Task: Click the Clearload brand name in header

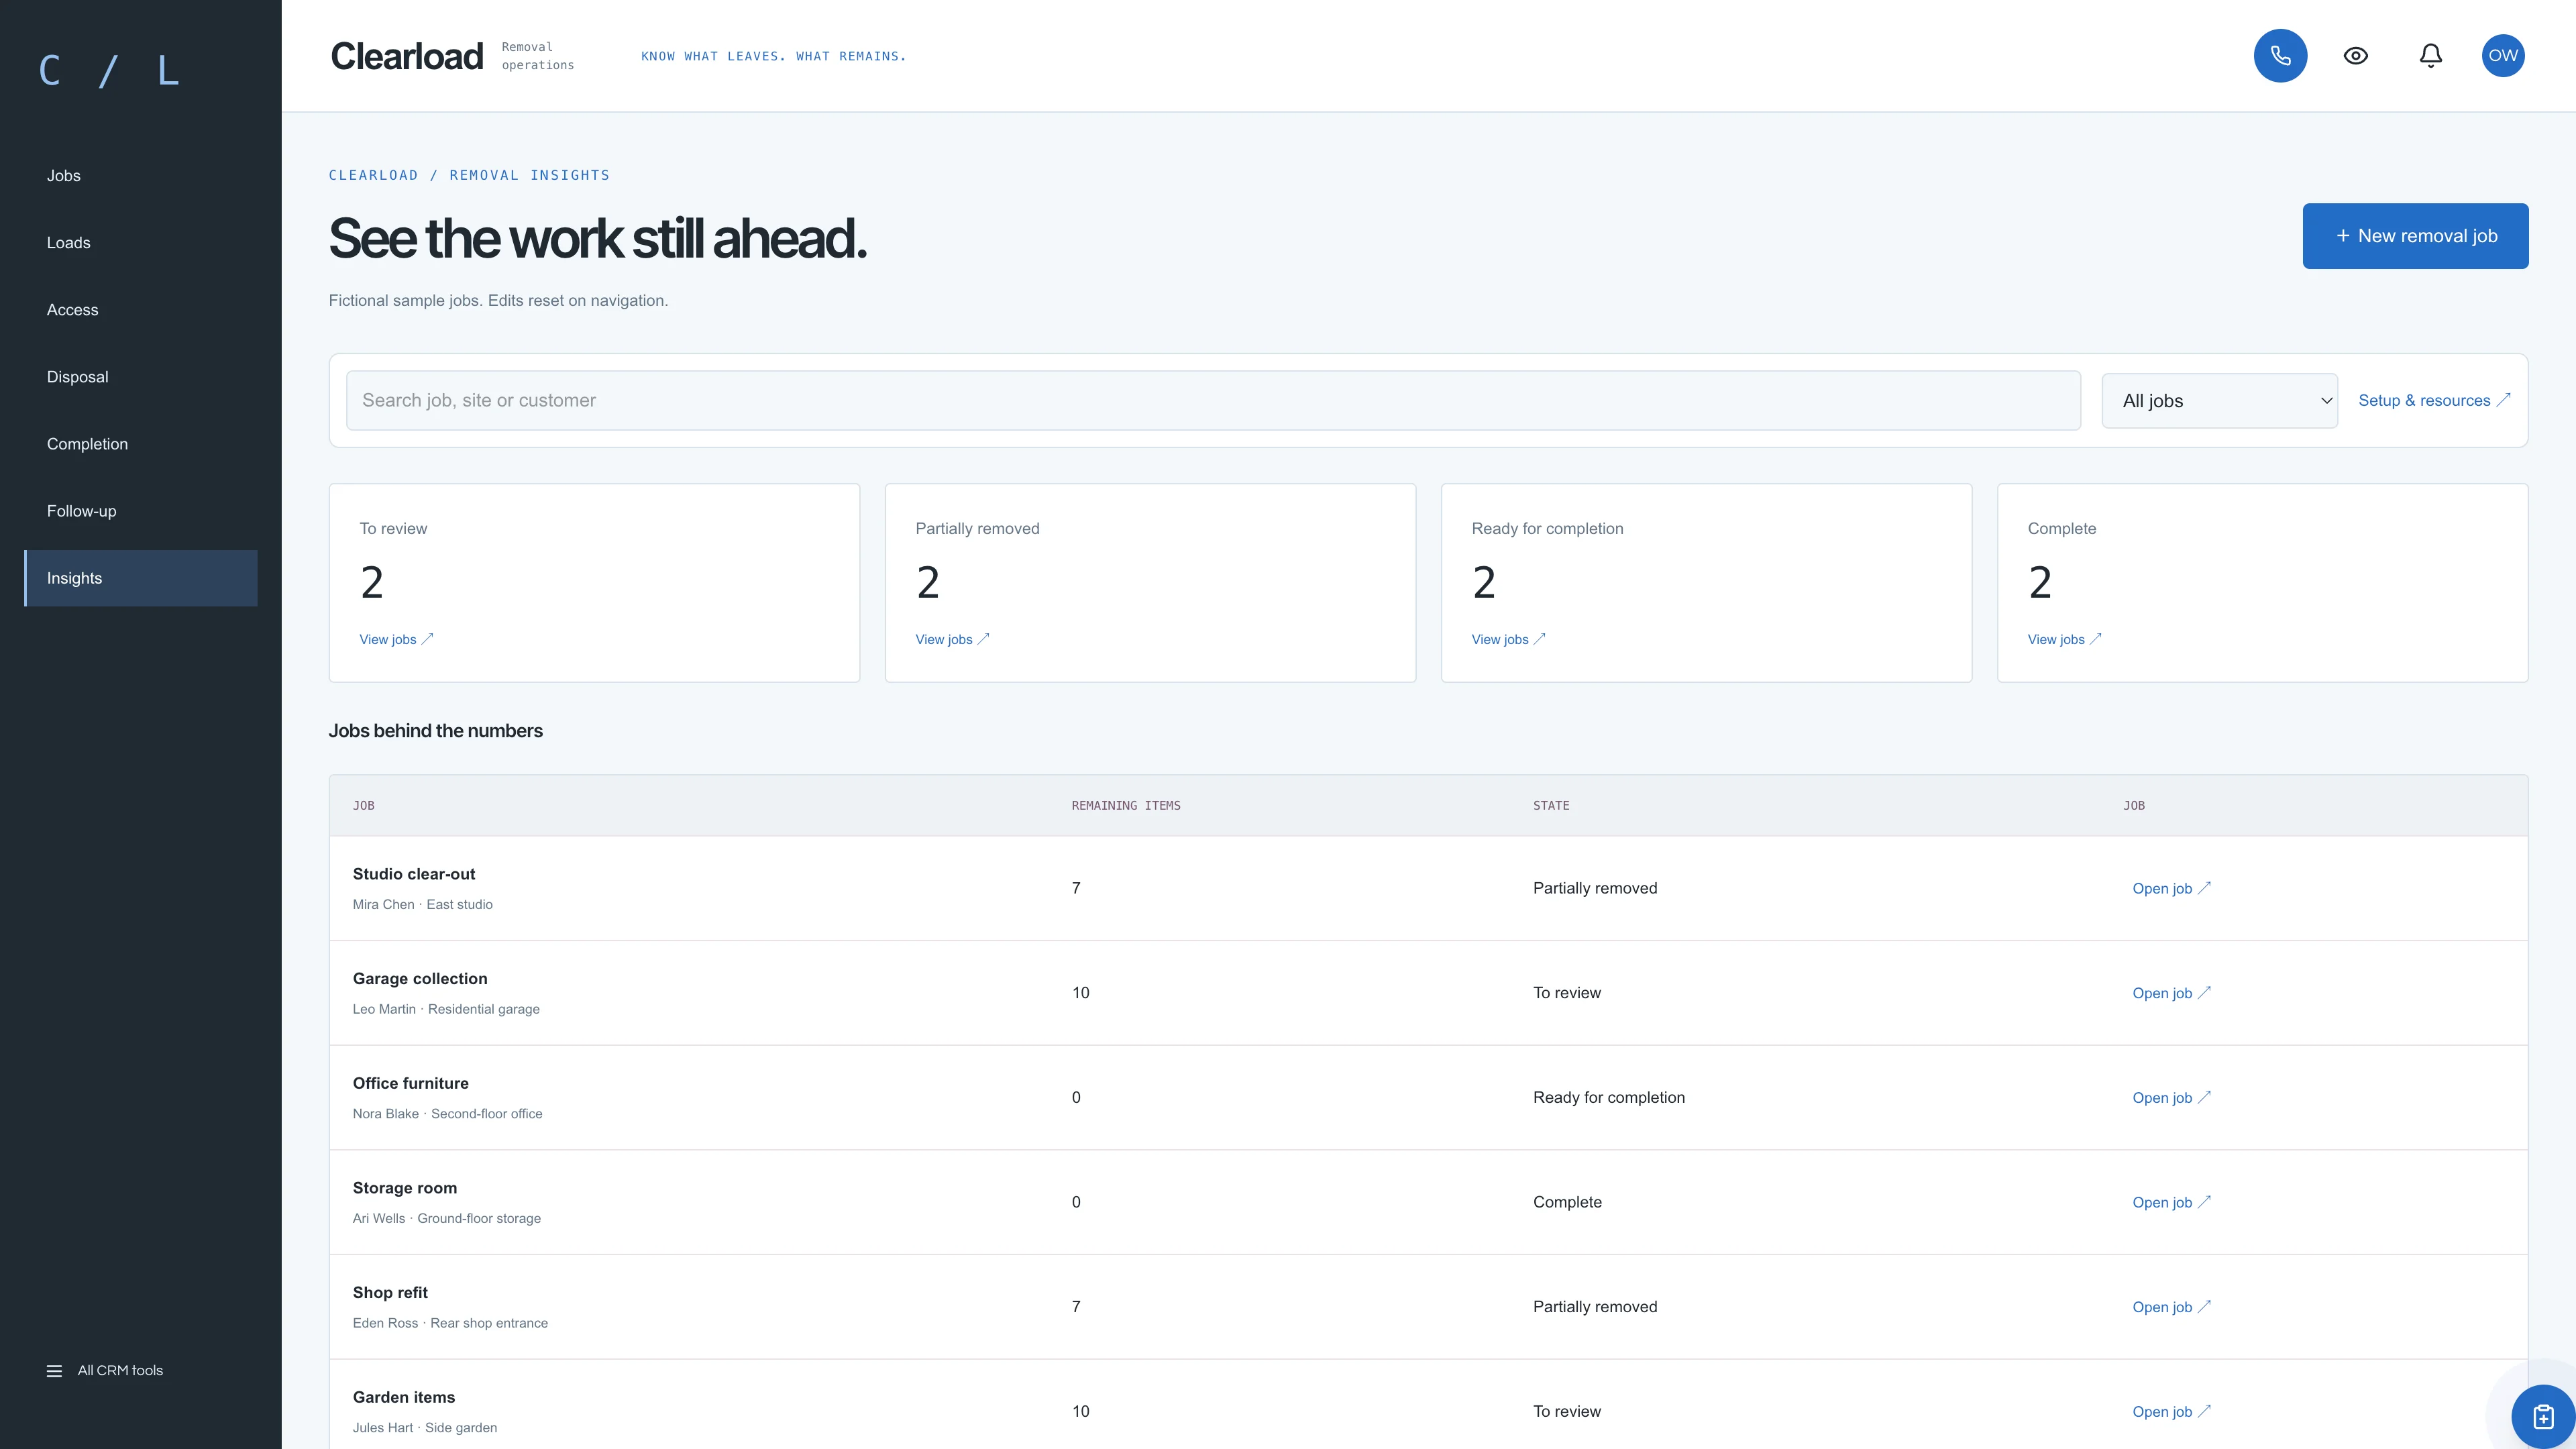Action: 407,56
